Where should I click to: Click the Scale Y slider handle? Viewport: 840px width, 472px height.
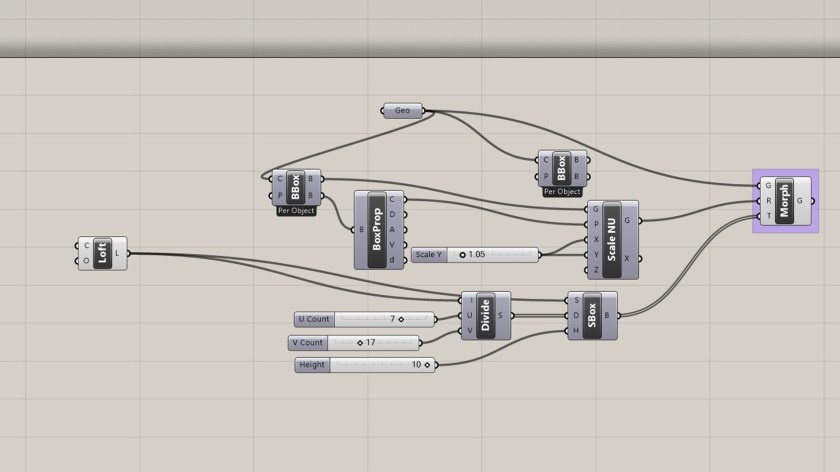click(x=463, y=255)
